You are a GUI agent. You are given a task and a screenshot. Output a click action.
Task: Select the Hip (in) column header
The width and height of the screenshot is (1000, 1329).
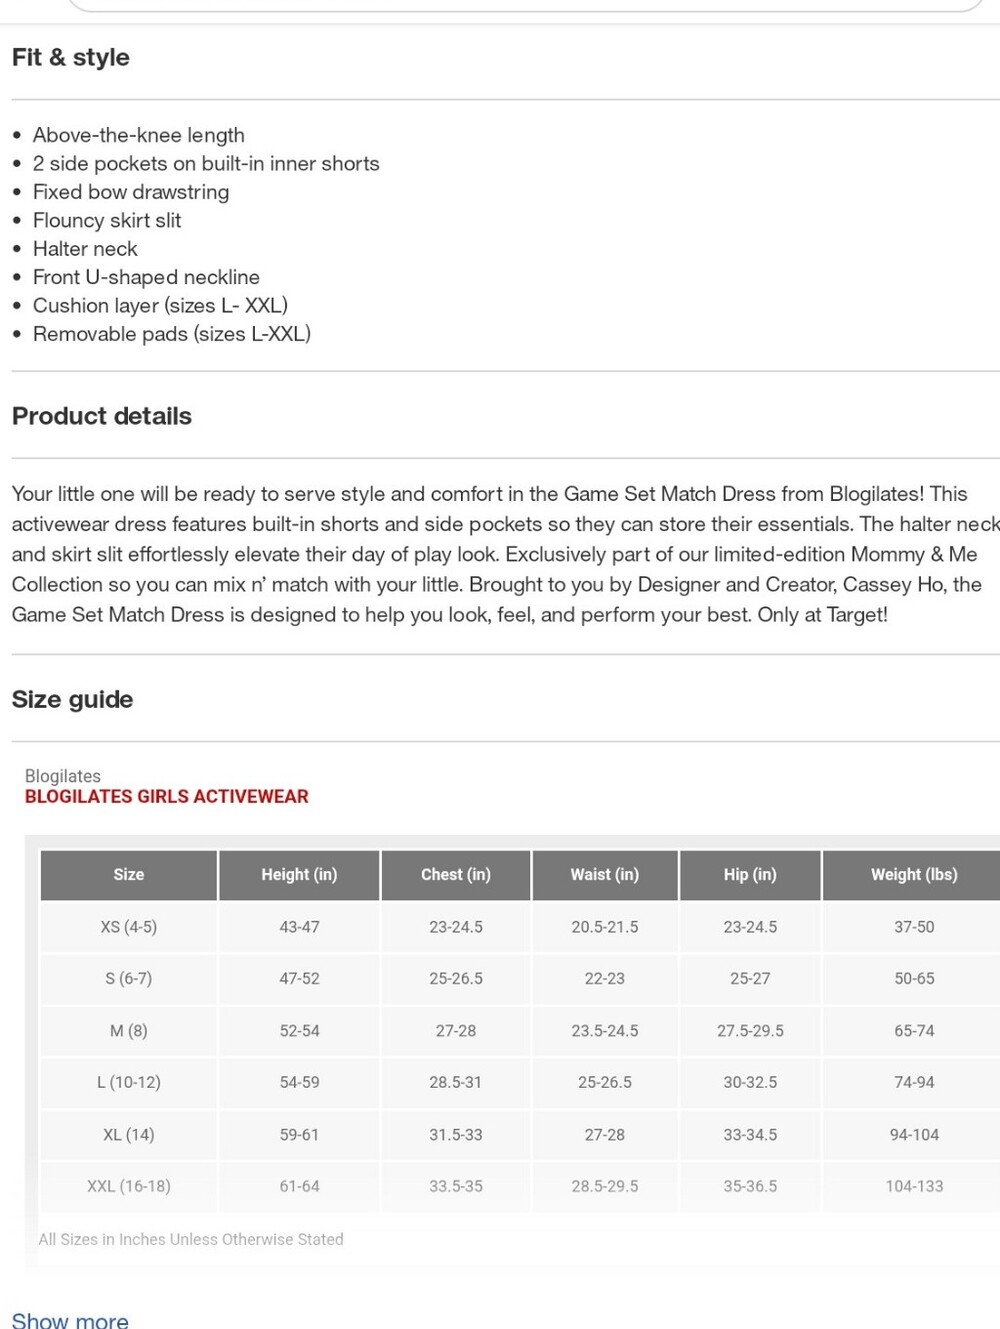pyautogui.click(x=750, y=875)
